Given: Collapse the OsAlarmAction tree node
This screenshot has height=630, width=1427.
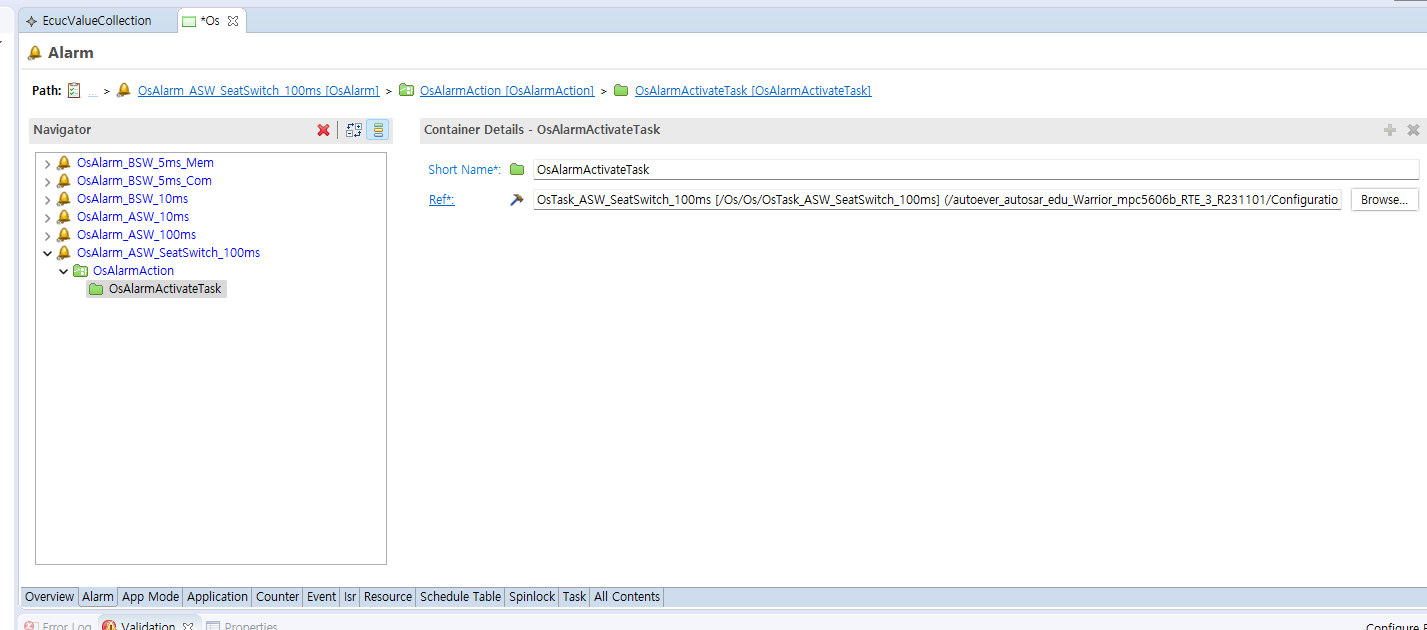Looking at the screenshot, I should (63, 271).
